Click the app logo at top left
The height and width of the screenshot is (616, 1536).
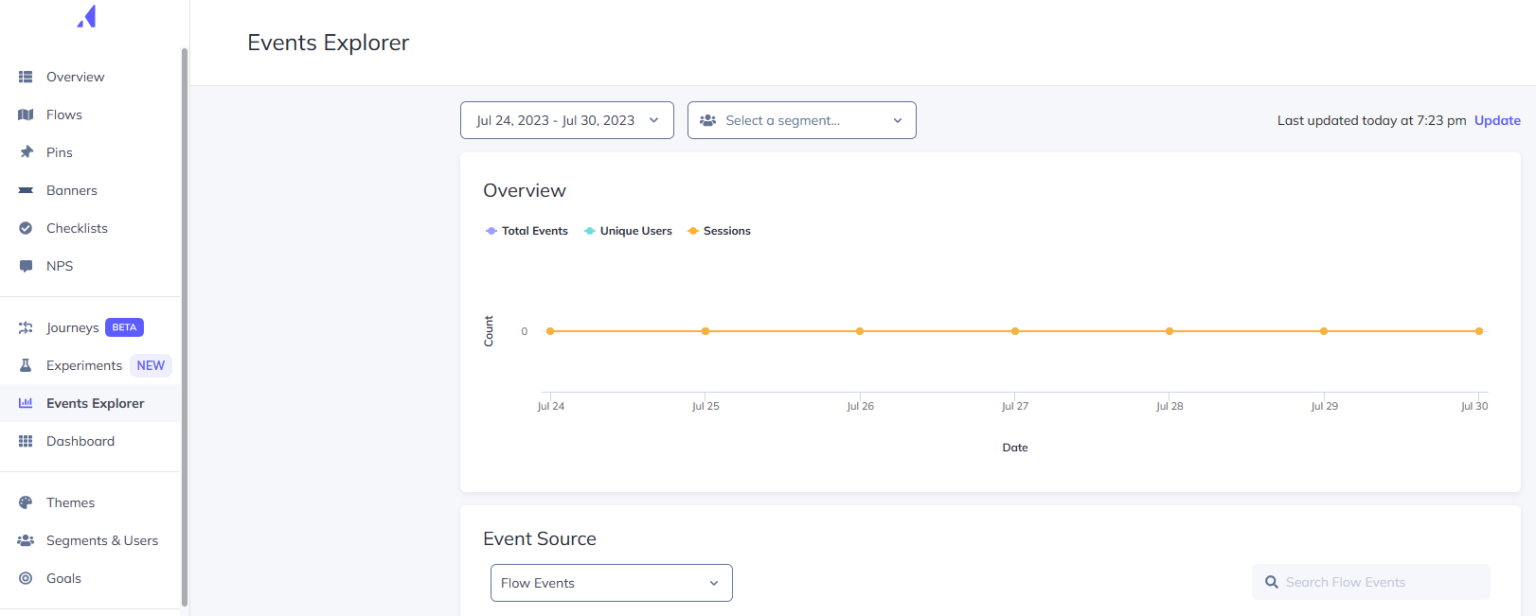pos(84,15)
